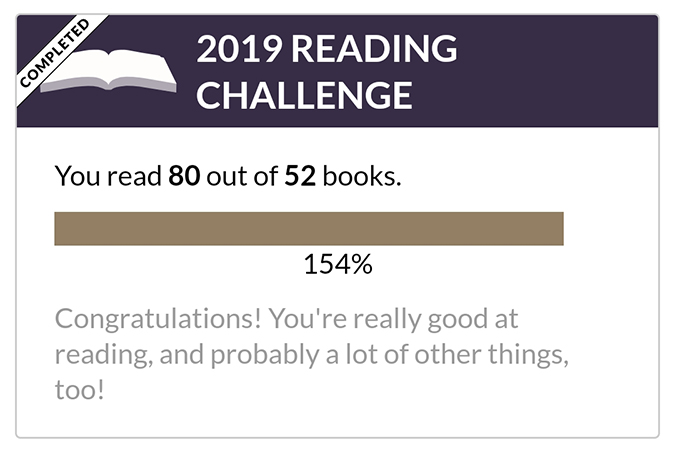This screenshot has height=465, width=675.
Task: Click the word "too!"
Action: [x=79, y=390]
